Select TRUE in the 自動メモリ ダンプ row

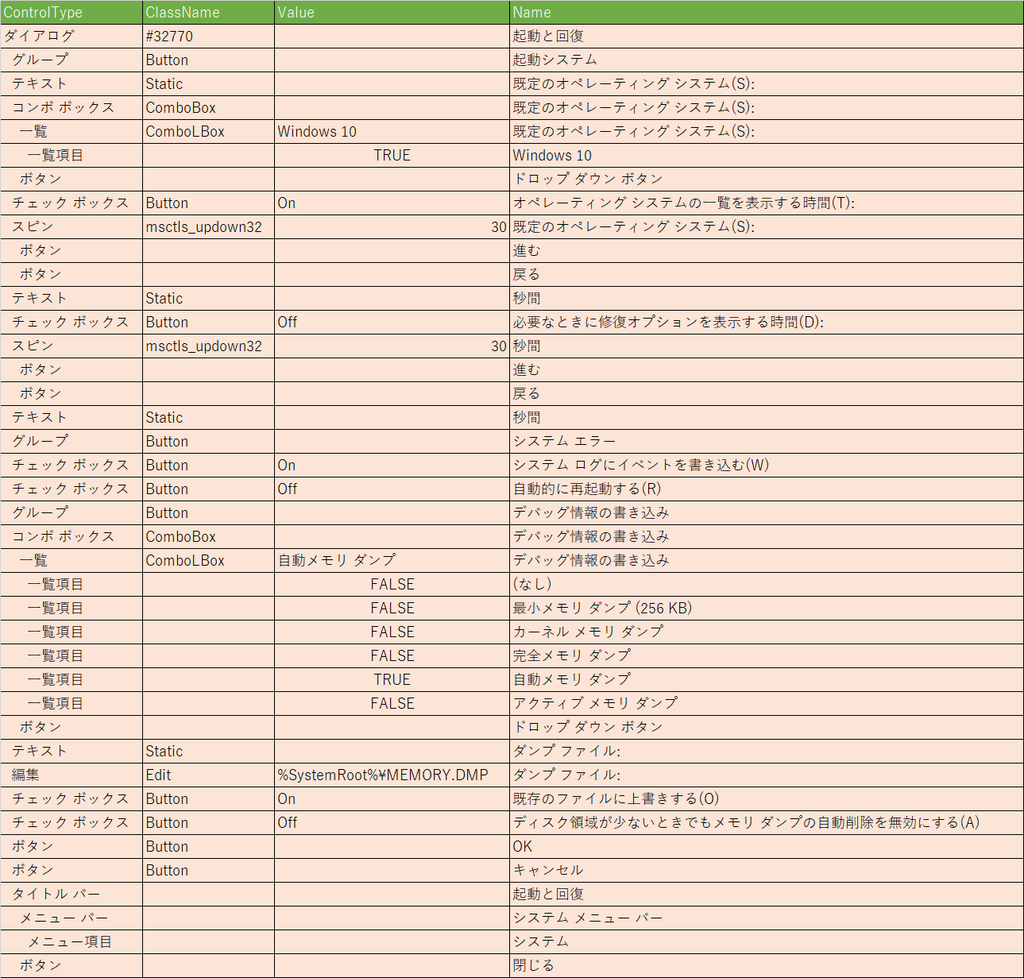(x=391, y=680)
